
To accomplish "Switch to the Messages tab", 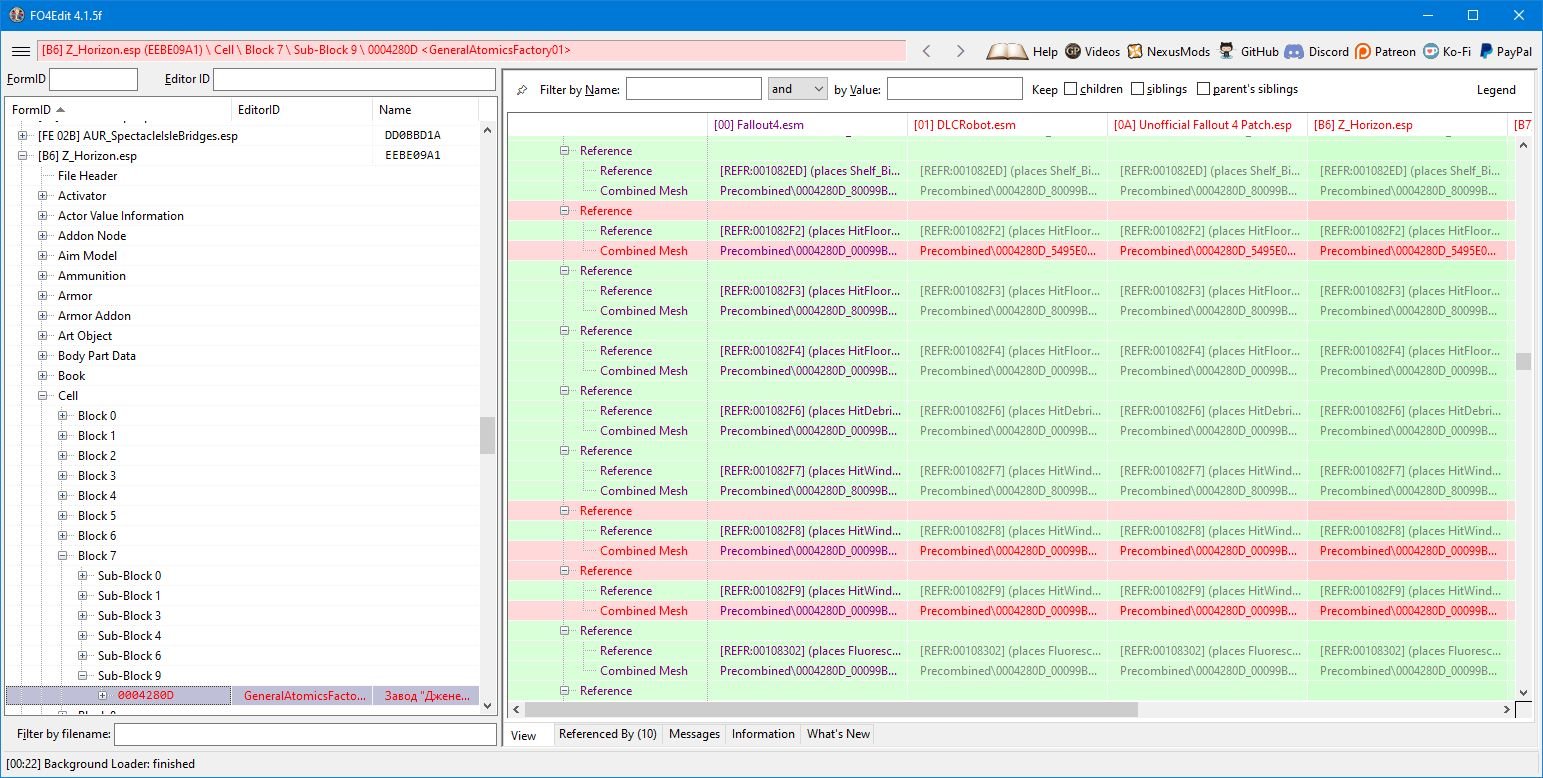I will click(694, 734).
